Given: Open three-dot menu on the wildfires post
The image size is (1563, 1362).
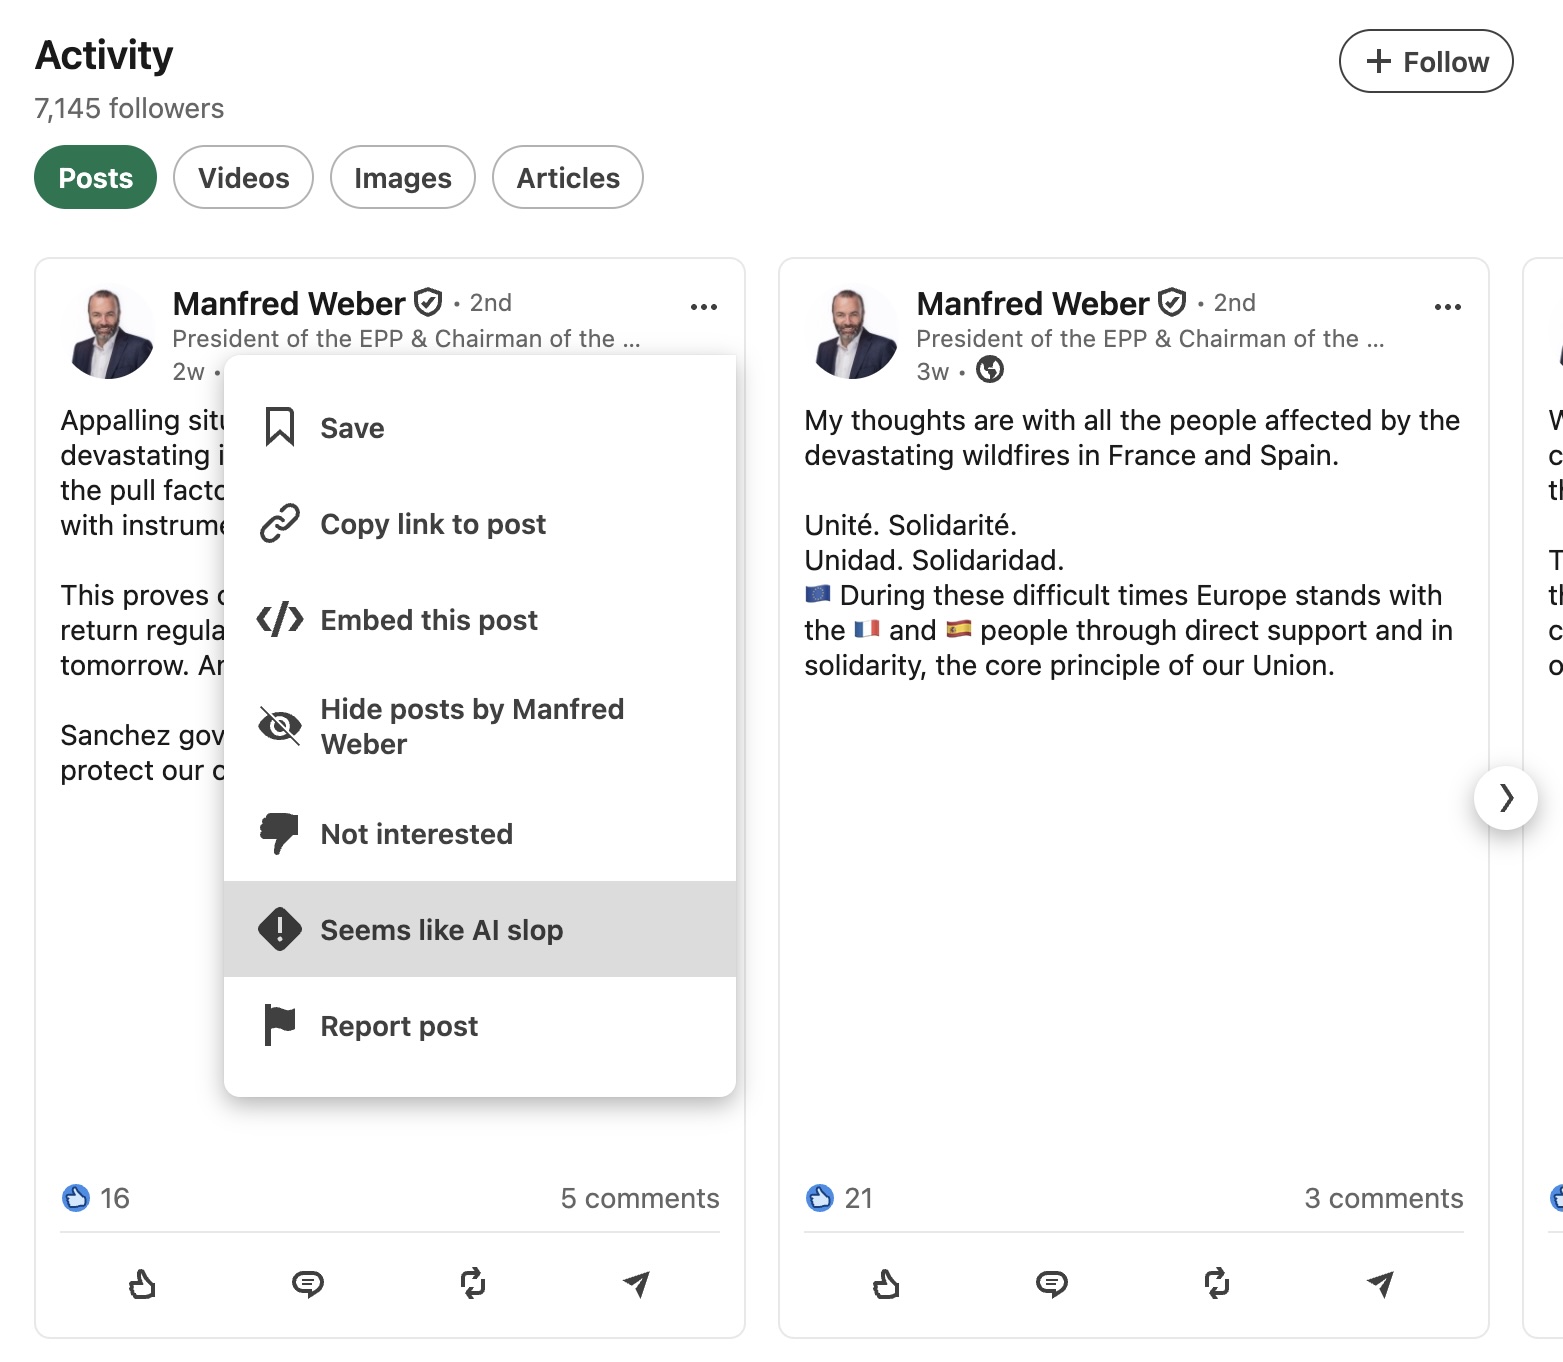Looking at the screenshot, I should coord(1447,307).
